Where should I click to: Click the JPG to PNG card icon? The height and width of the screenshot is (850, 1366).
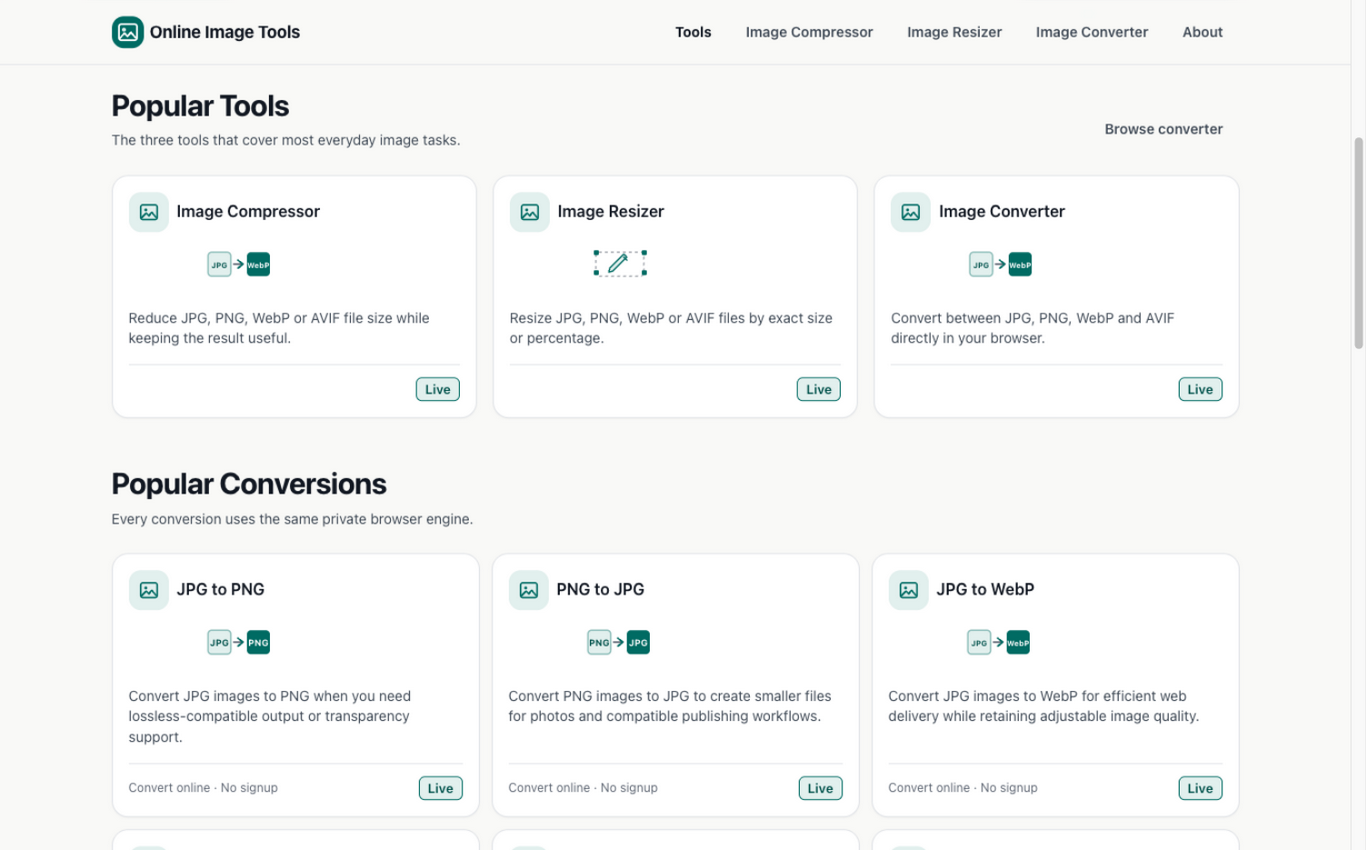[x=149, y=590]
